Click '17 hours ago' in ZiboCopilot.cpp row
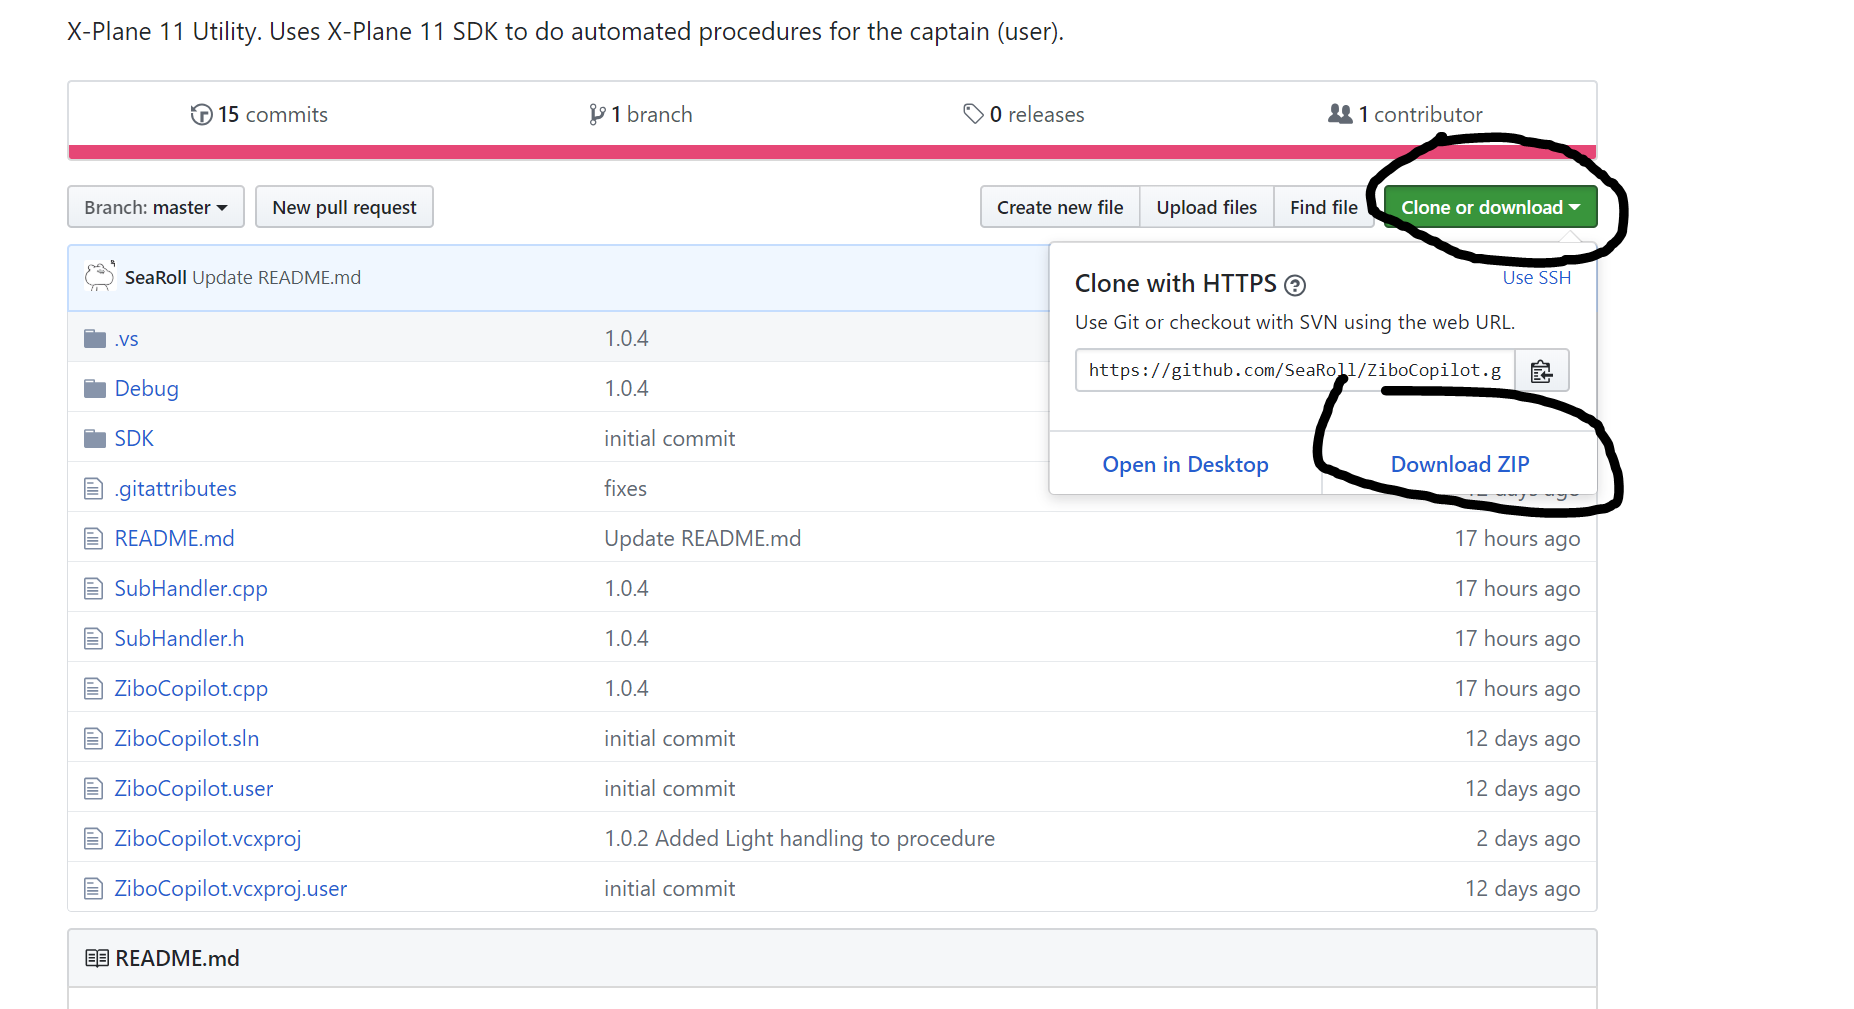 pos(1517,688)
